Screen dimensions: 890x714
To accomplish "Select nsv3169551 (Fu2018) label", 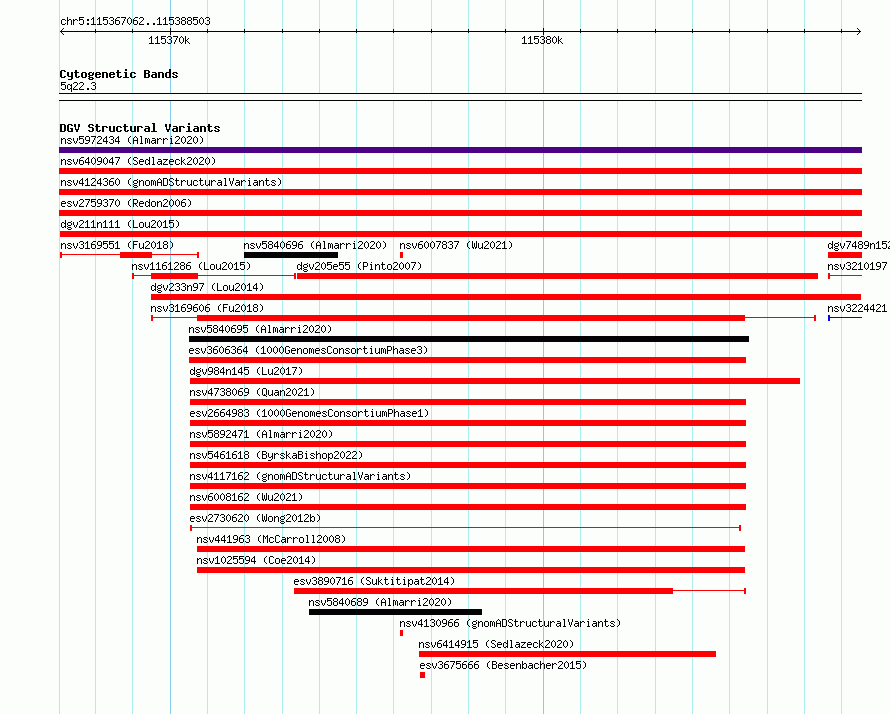I will pyautogui.click(x=117, y=245).
